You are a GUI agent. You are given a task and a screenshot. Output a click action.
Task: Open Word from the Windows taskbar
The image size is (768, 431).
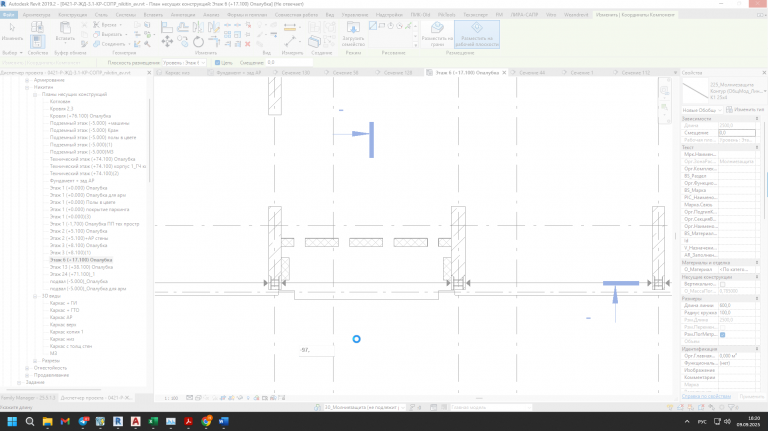pos(223,421)
